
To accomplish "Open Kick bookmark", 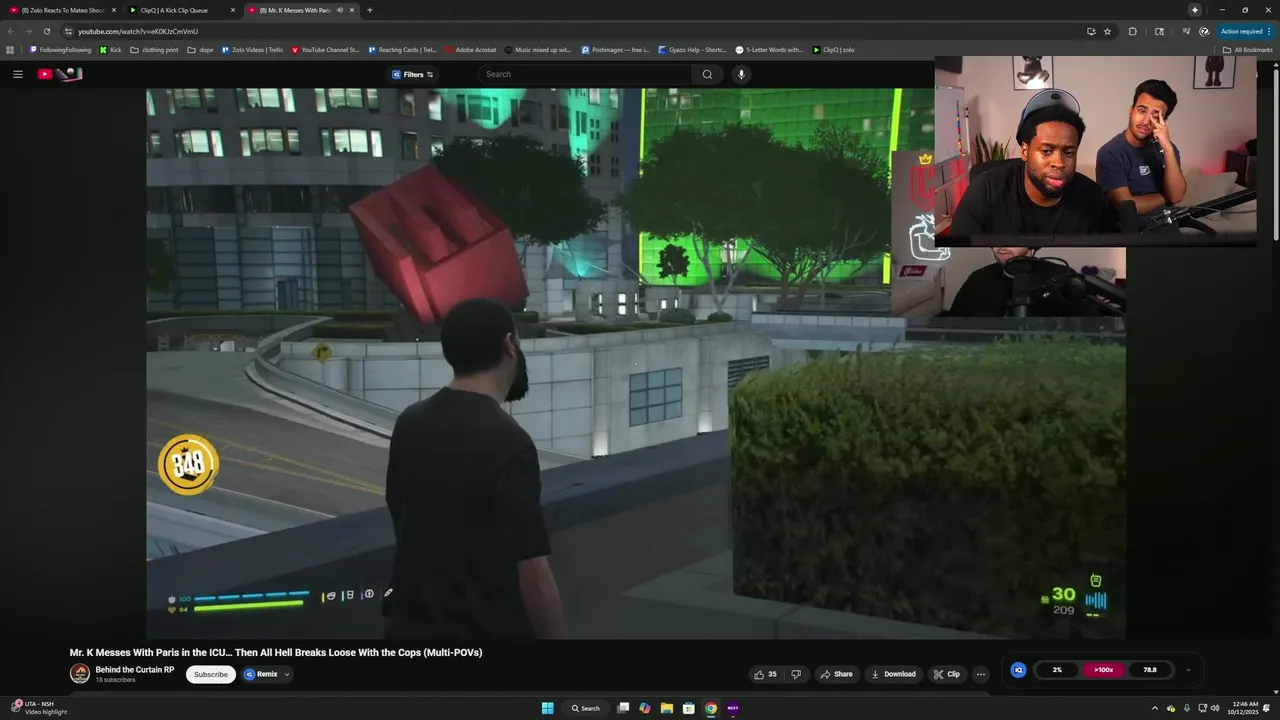I will point(110,49).
